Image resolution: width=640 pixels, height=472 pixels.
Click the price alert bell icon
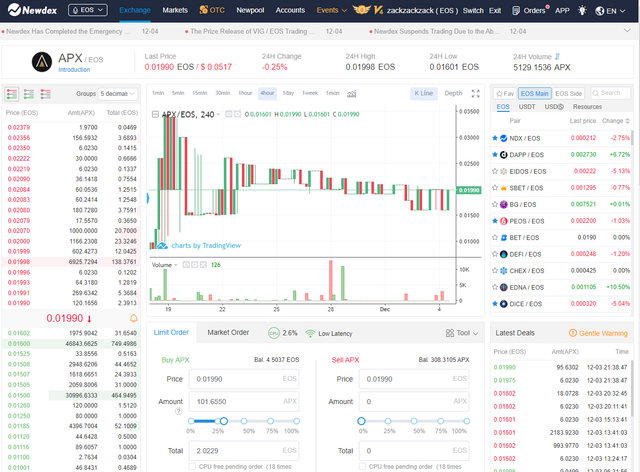pyautogui.click(x=133, y=318)
